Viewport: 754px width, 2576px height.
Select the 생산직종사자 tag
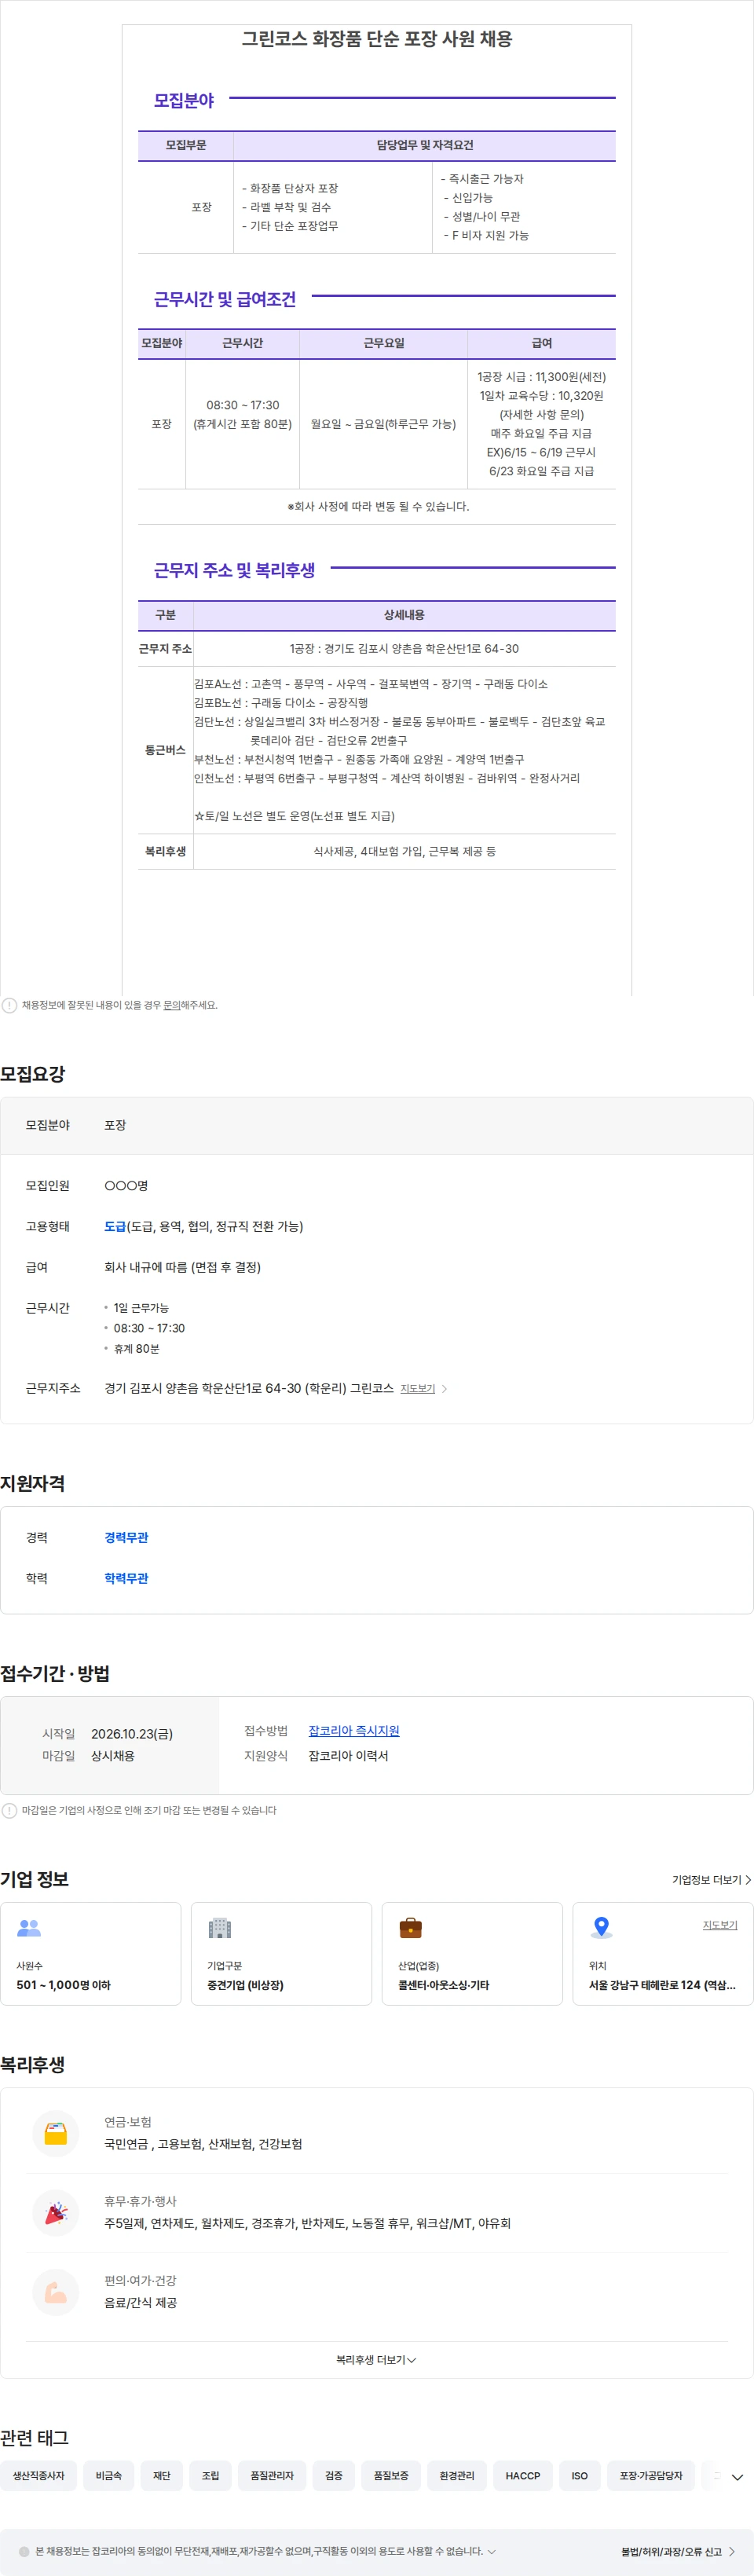point(39,2475)
